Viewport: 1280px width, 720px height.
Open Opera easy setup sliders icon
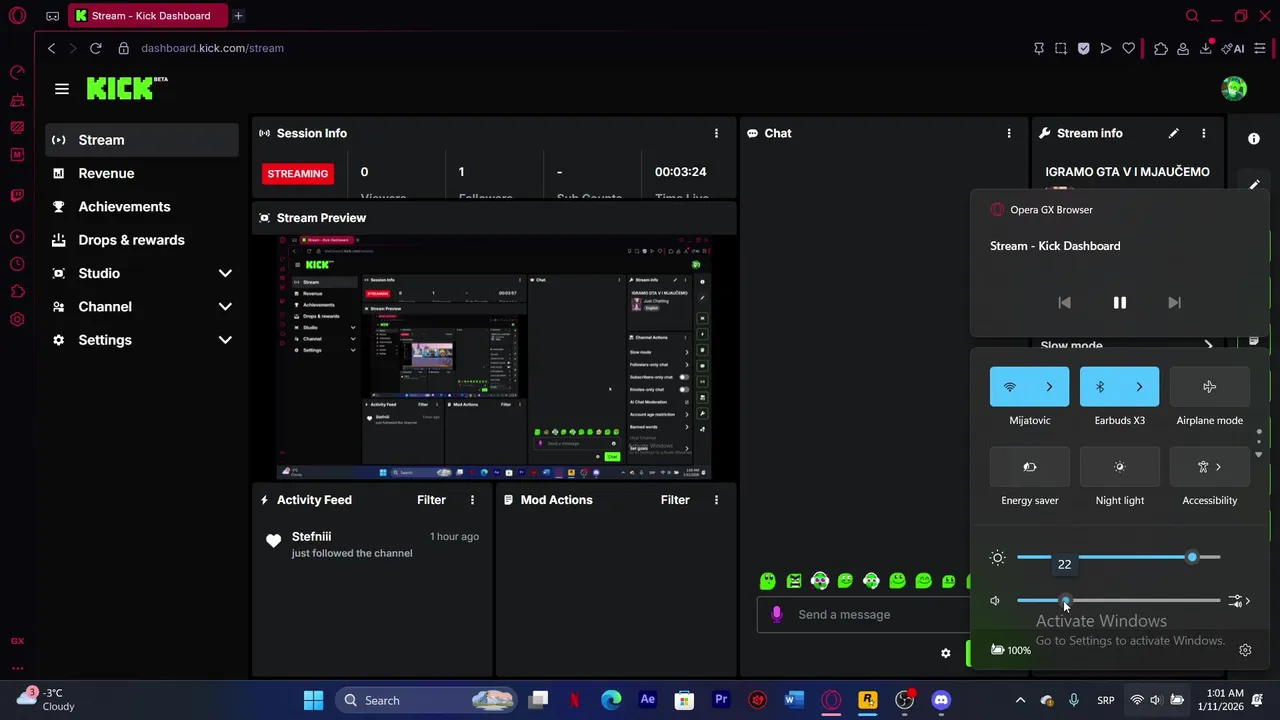[x=1260, y=48]
